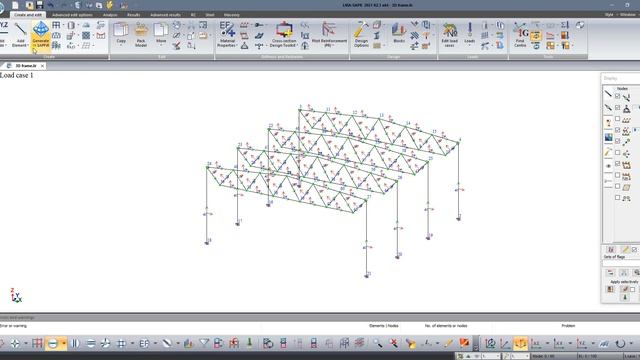Click the Undo arrow in the quick access toolbar
Viewport: 640px width, 360px height.
[51, 5]
